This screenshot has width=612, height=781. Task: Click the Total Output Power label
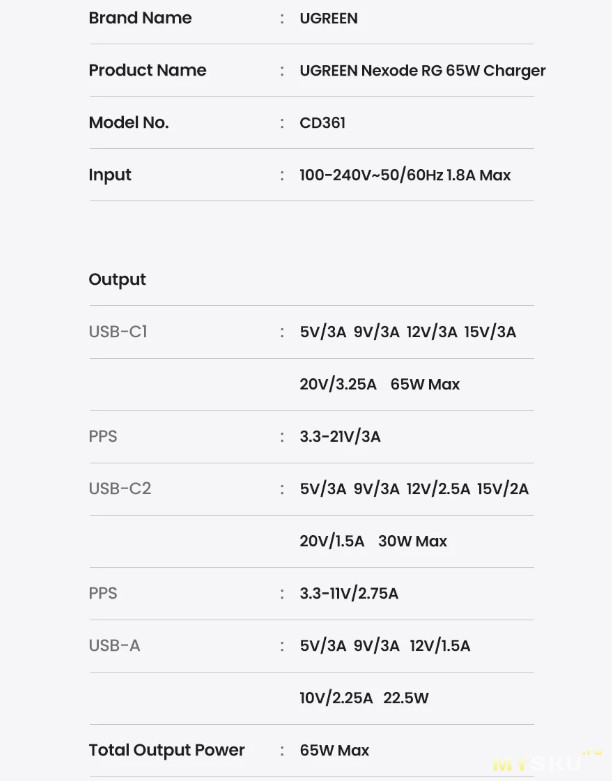pos(166,750)
